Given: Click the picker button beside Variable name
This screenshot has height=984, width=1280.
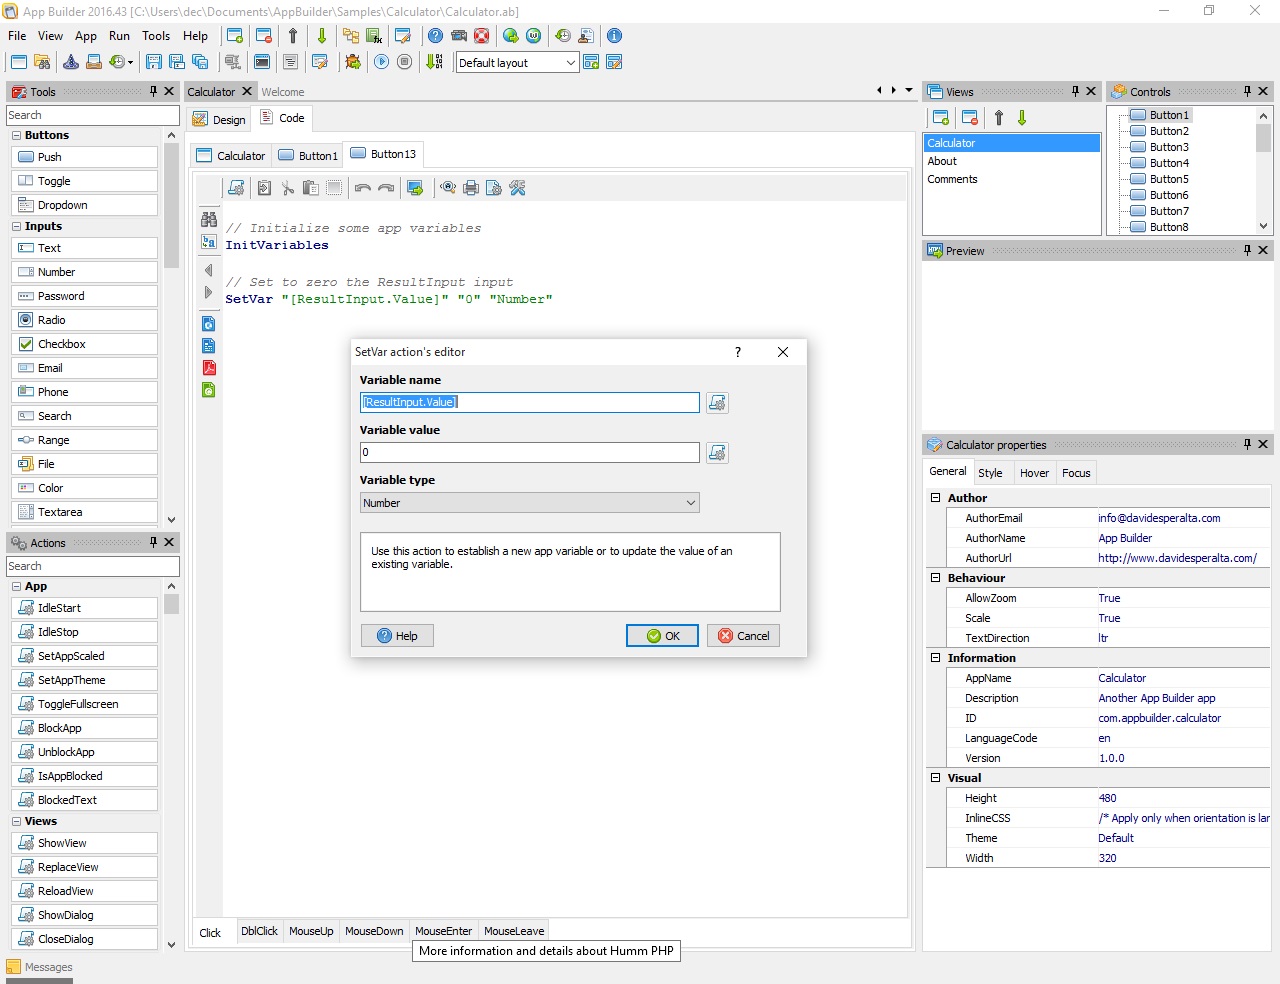Looking at the screenshot, I should point(717,403).
